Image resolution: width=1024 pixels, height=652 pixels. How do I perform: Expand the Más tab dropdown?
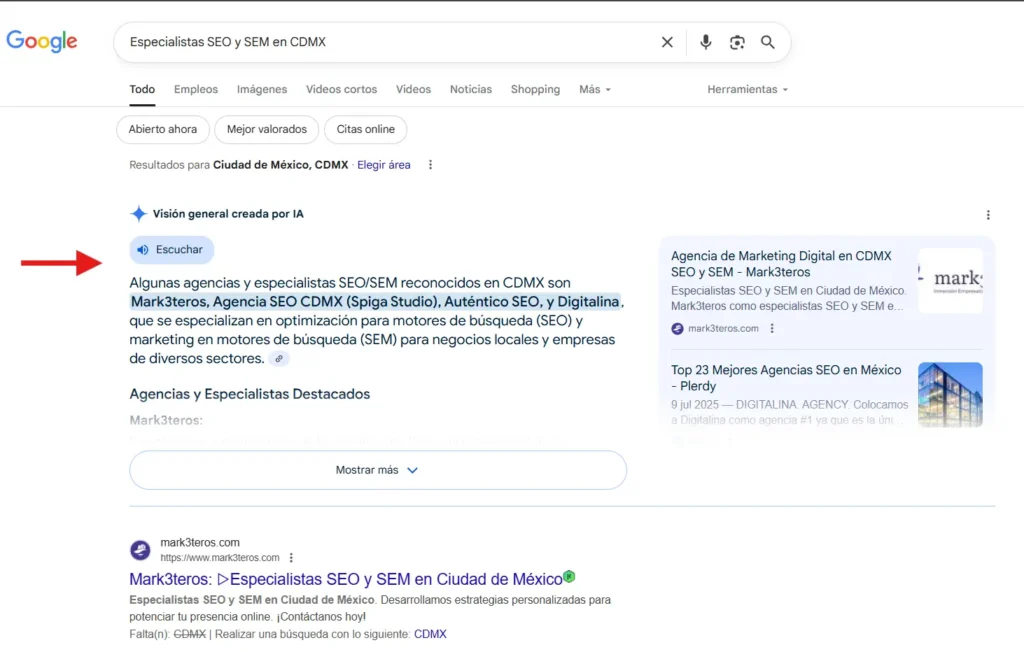(x=594, y=89)
